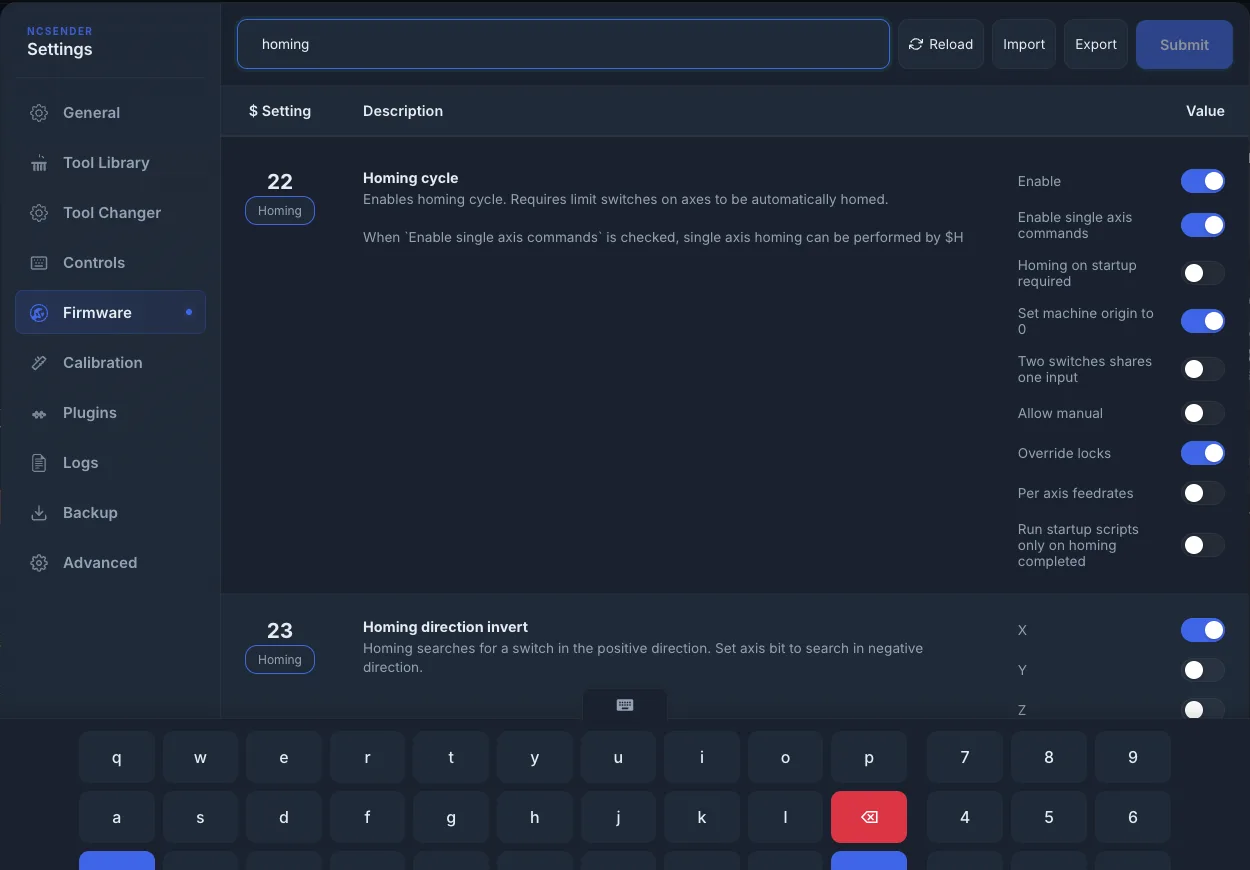
Task: Click the Calibration ruler icon
Action: [39, 363]
